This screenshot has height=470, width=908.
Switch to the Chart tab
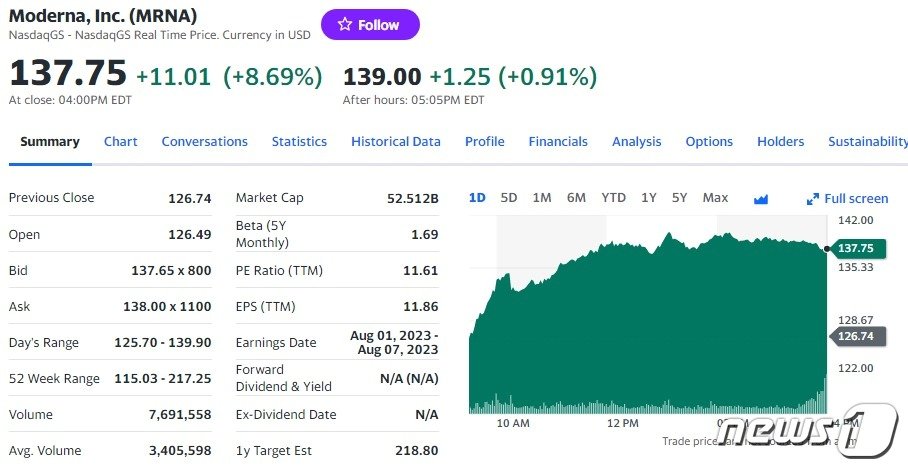[x=121, y=142]
